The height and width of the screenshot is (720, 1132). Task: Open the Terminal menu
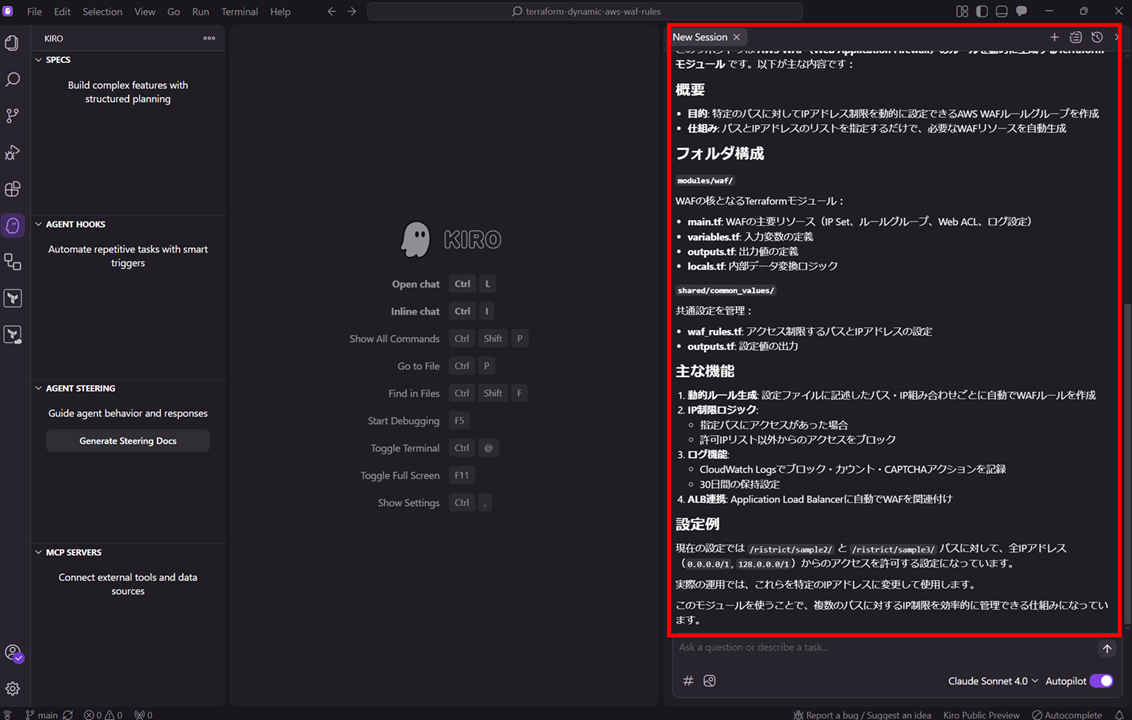[x=239, y=12]
